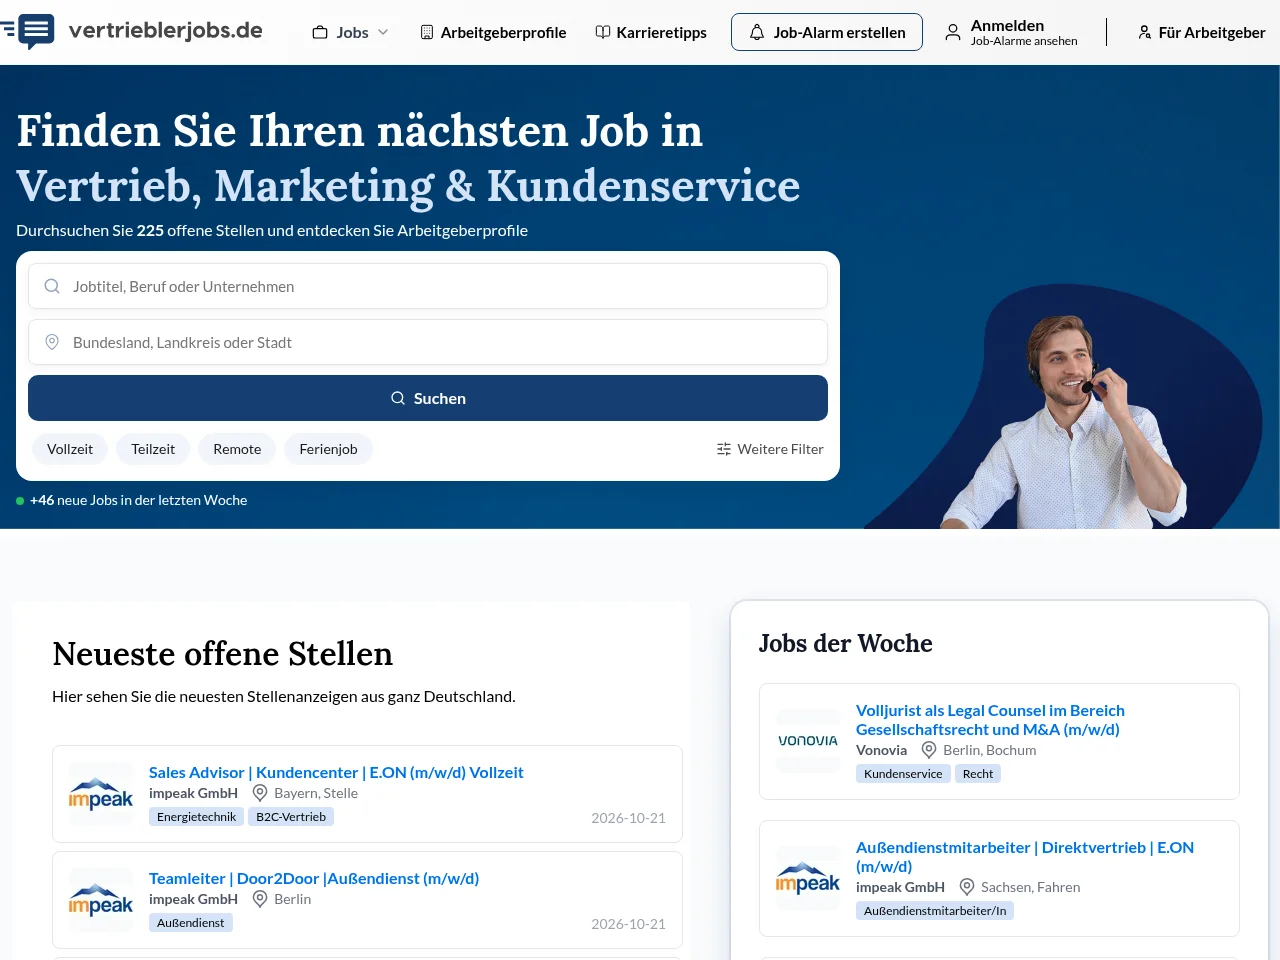Toggle the Ferienjob filter chip

coord(328,449)
